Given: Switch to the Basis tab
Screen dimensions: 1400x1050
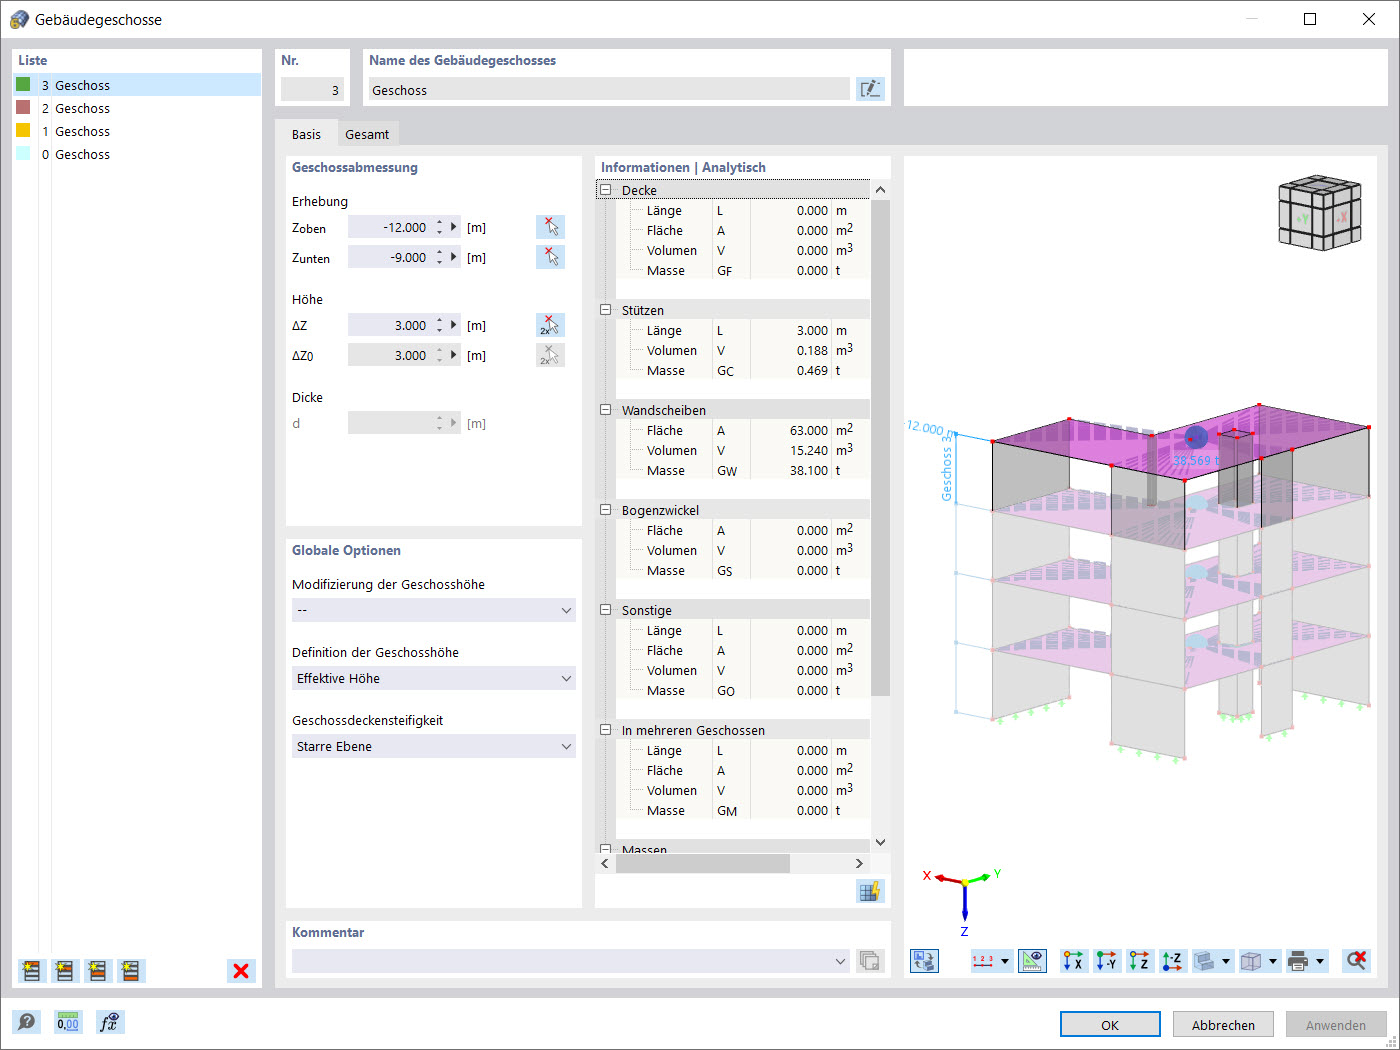Looking at the screenshot, I should [x=306, y=134].
